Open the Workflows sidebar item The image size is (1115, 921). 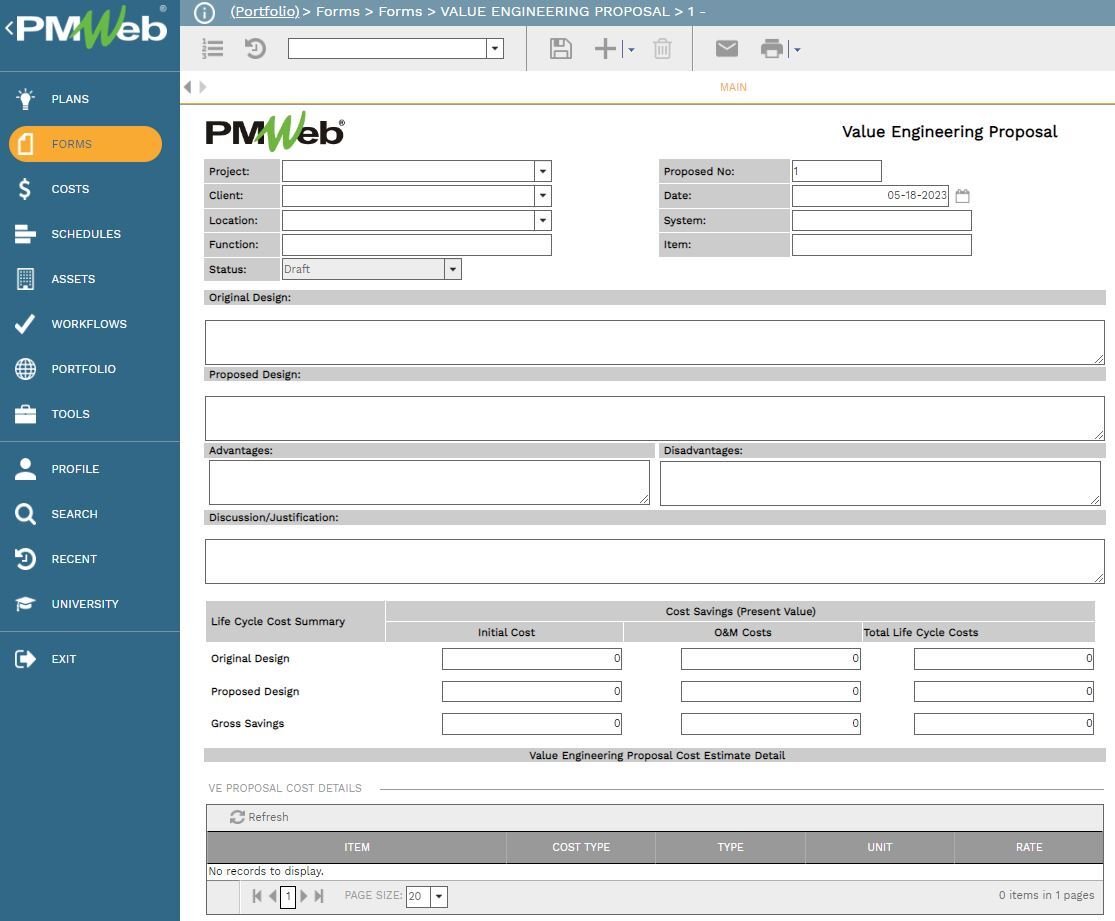[x=88, y=324]
